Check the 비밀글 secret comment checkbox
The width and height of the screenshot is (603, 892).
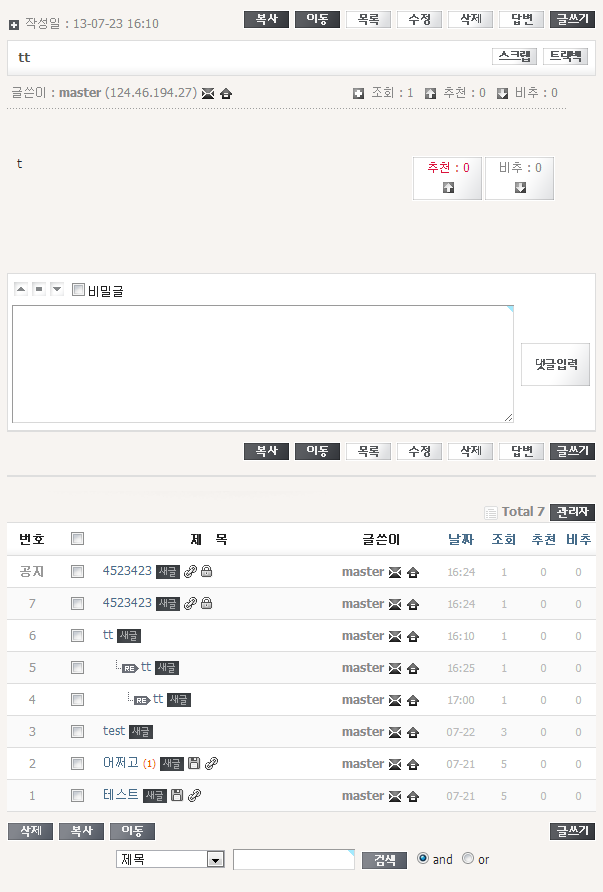pyautogui.click(x=79, y=290)
